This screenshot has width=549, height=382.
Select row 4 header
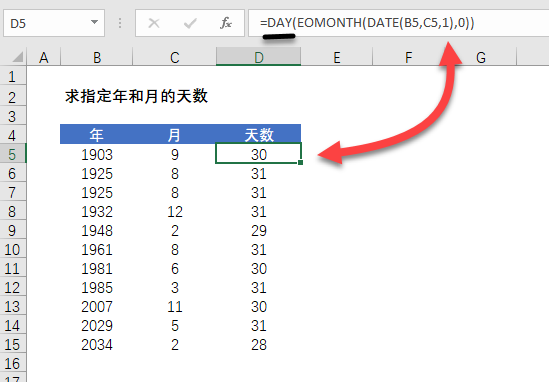point(12,135)
